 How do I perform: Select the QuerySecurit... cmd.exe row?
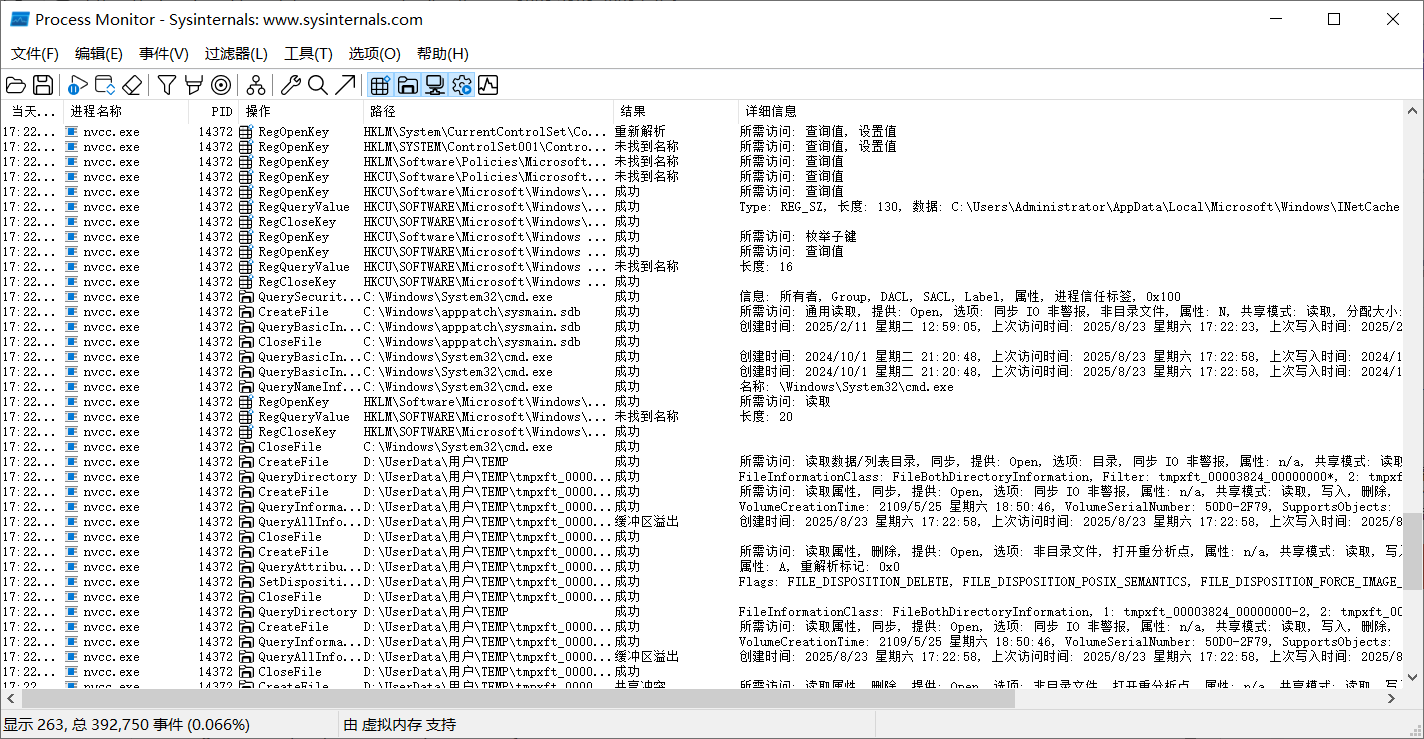point(702,297)
